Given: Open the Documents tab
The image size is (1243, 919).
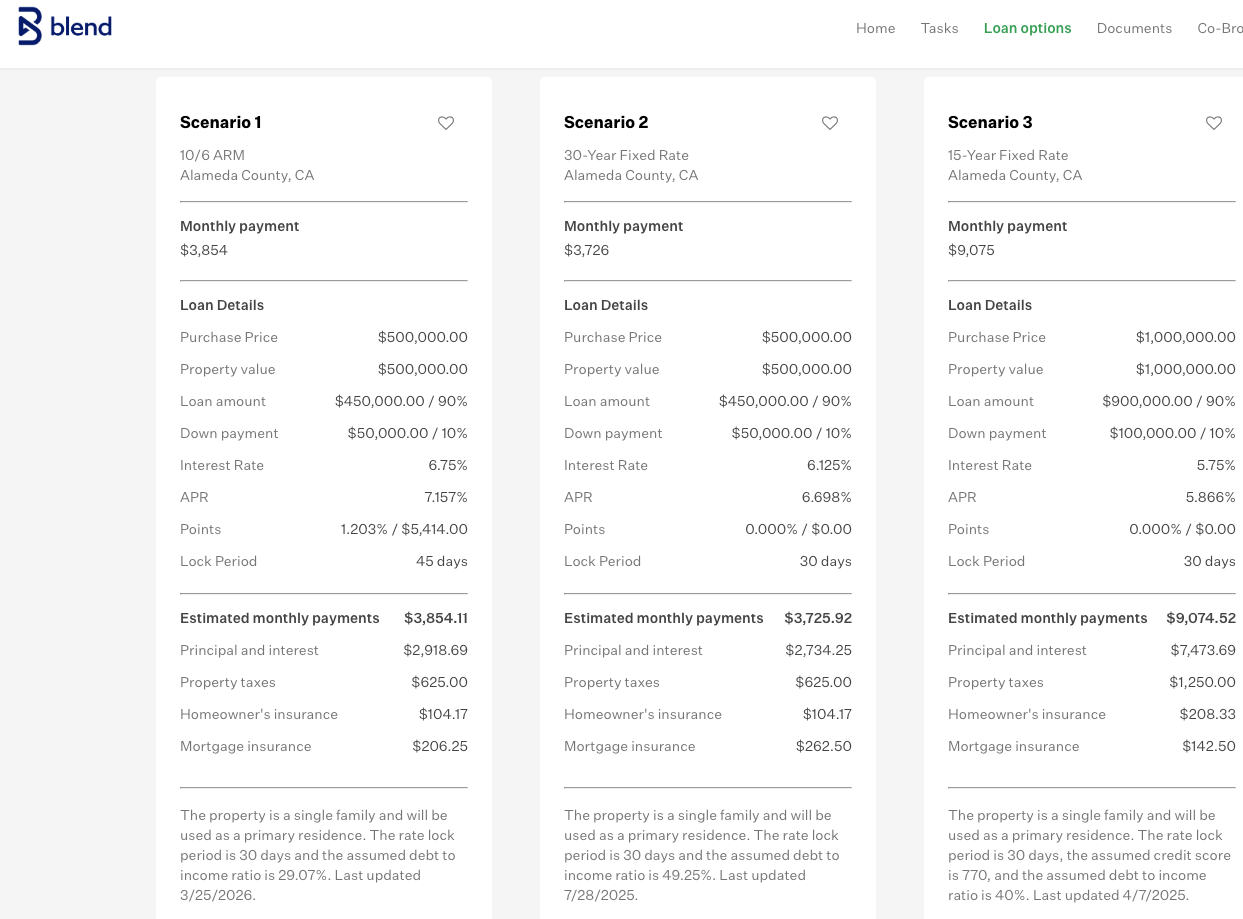Looking at the screenshot, I should [x=1134, y=28].
